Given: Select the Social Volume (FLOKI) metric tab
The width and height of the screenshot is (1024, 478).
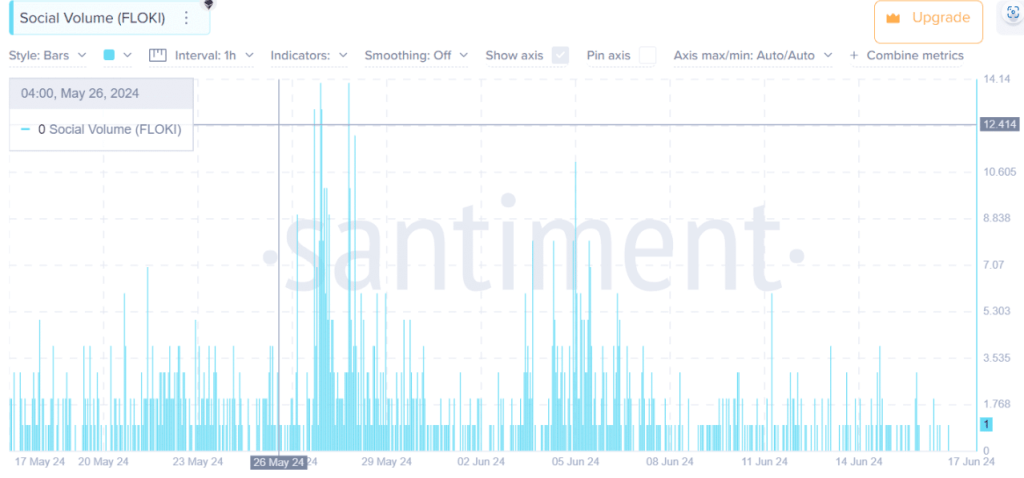Looking at the screenshot, I should point(109,18).
